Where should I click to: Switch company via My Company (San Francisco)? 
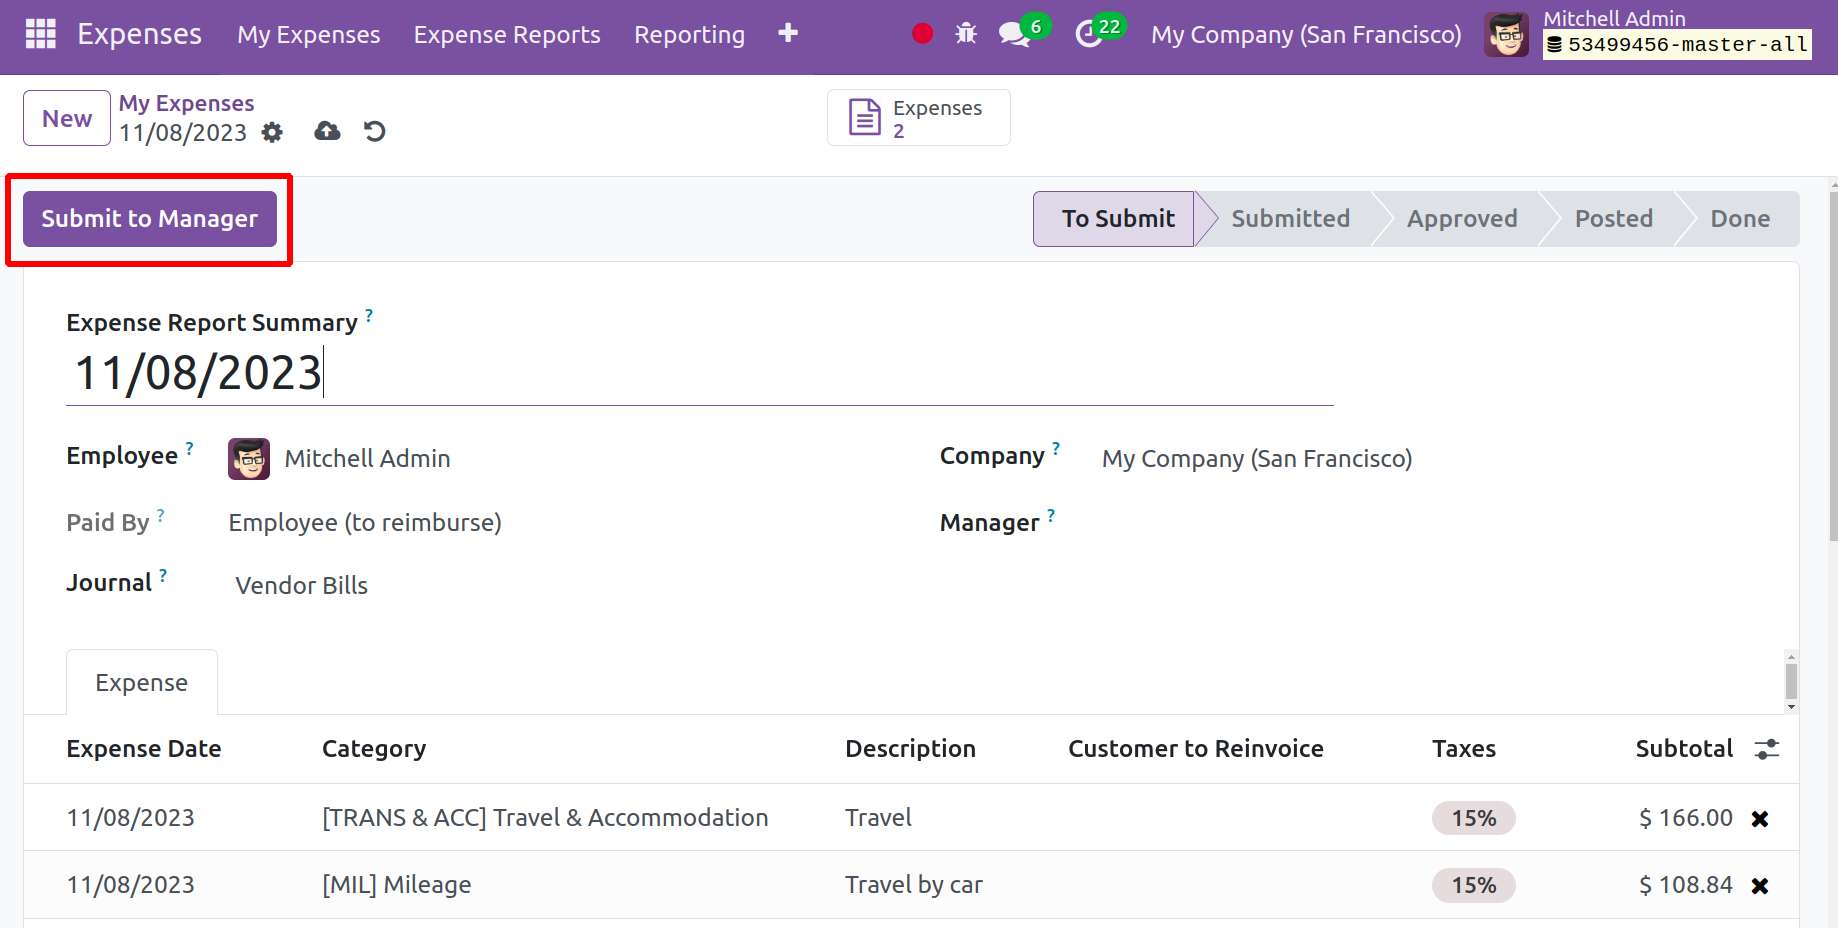point(1306,35)
